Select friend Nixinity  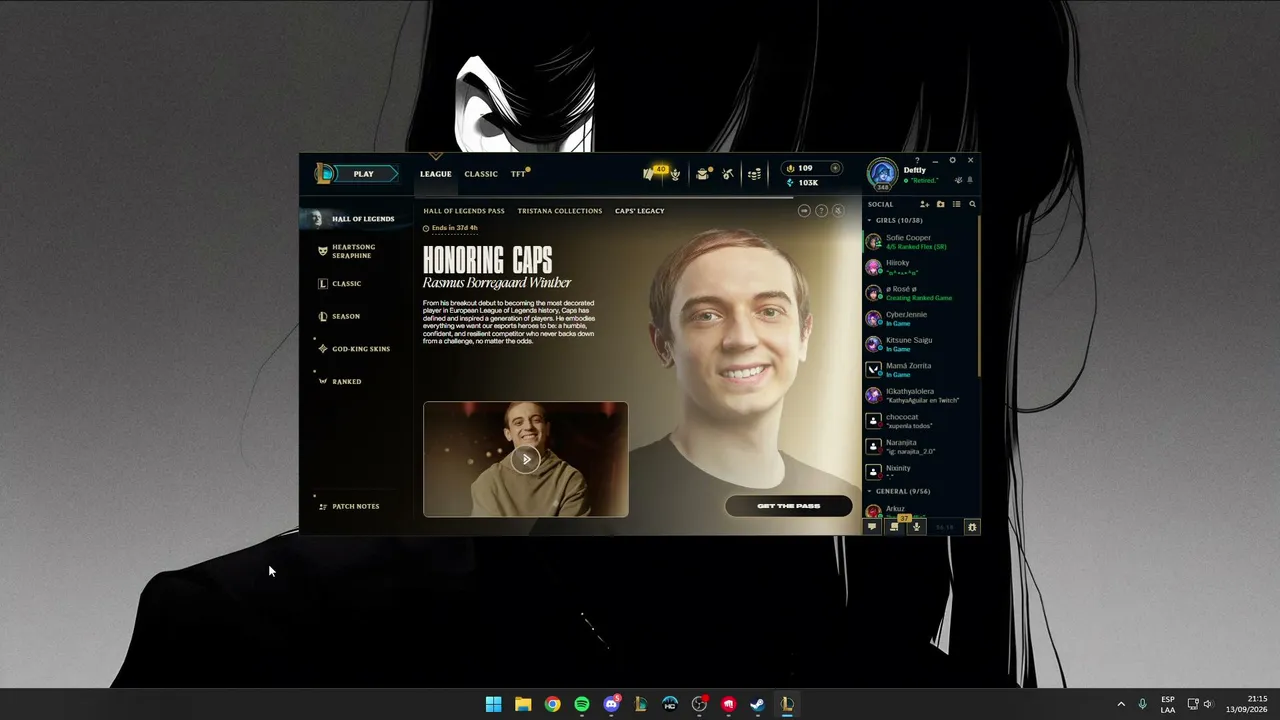coord(921,472)
